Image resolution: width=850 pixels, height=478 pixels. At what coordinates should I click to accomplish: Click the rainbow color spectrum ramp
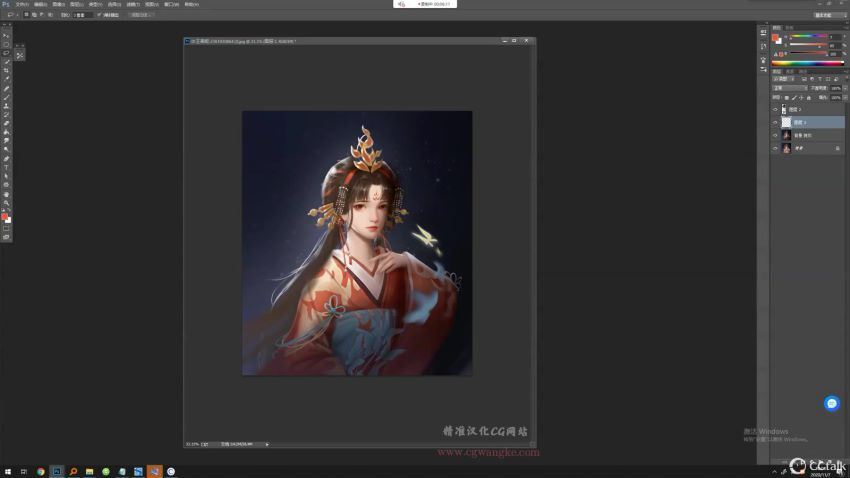click(808, 63)
